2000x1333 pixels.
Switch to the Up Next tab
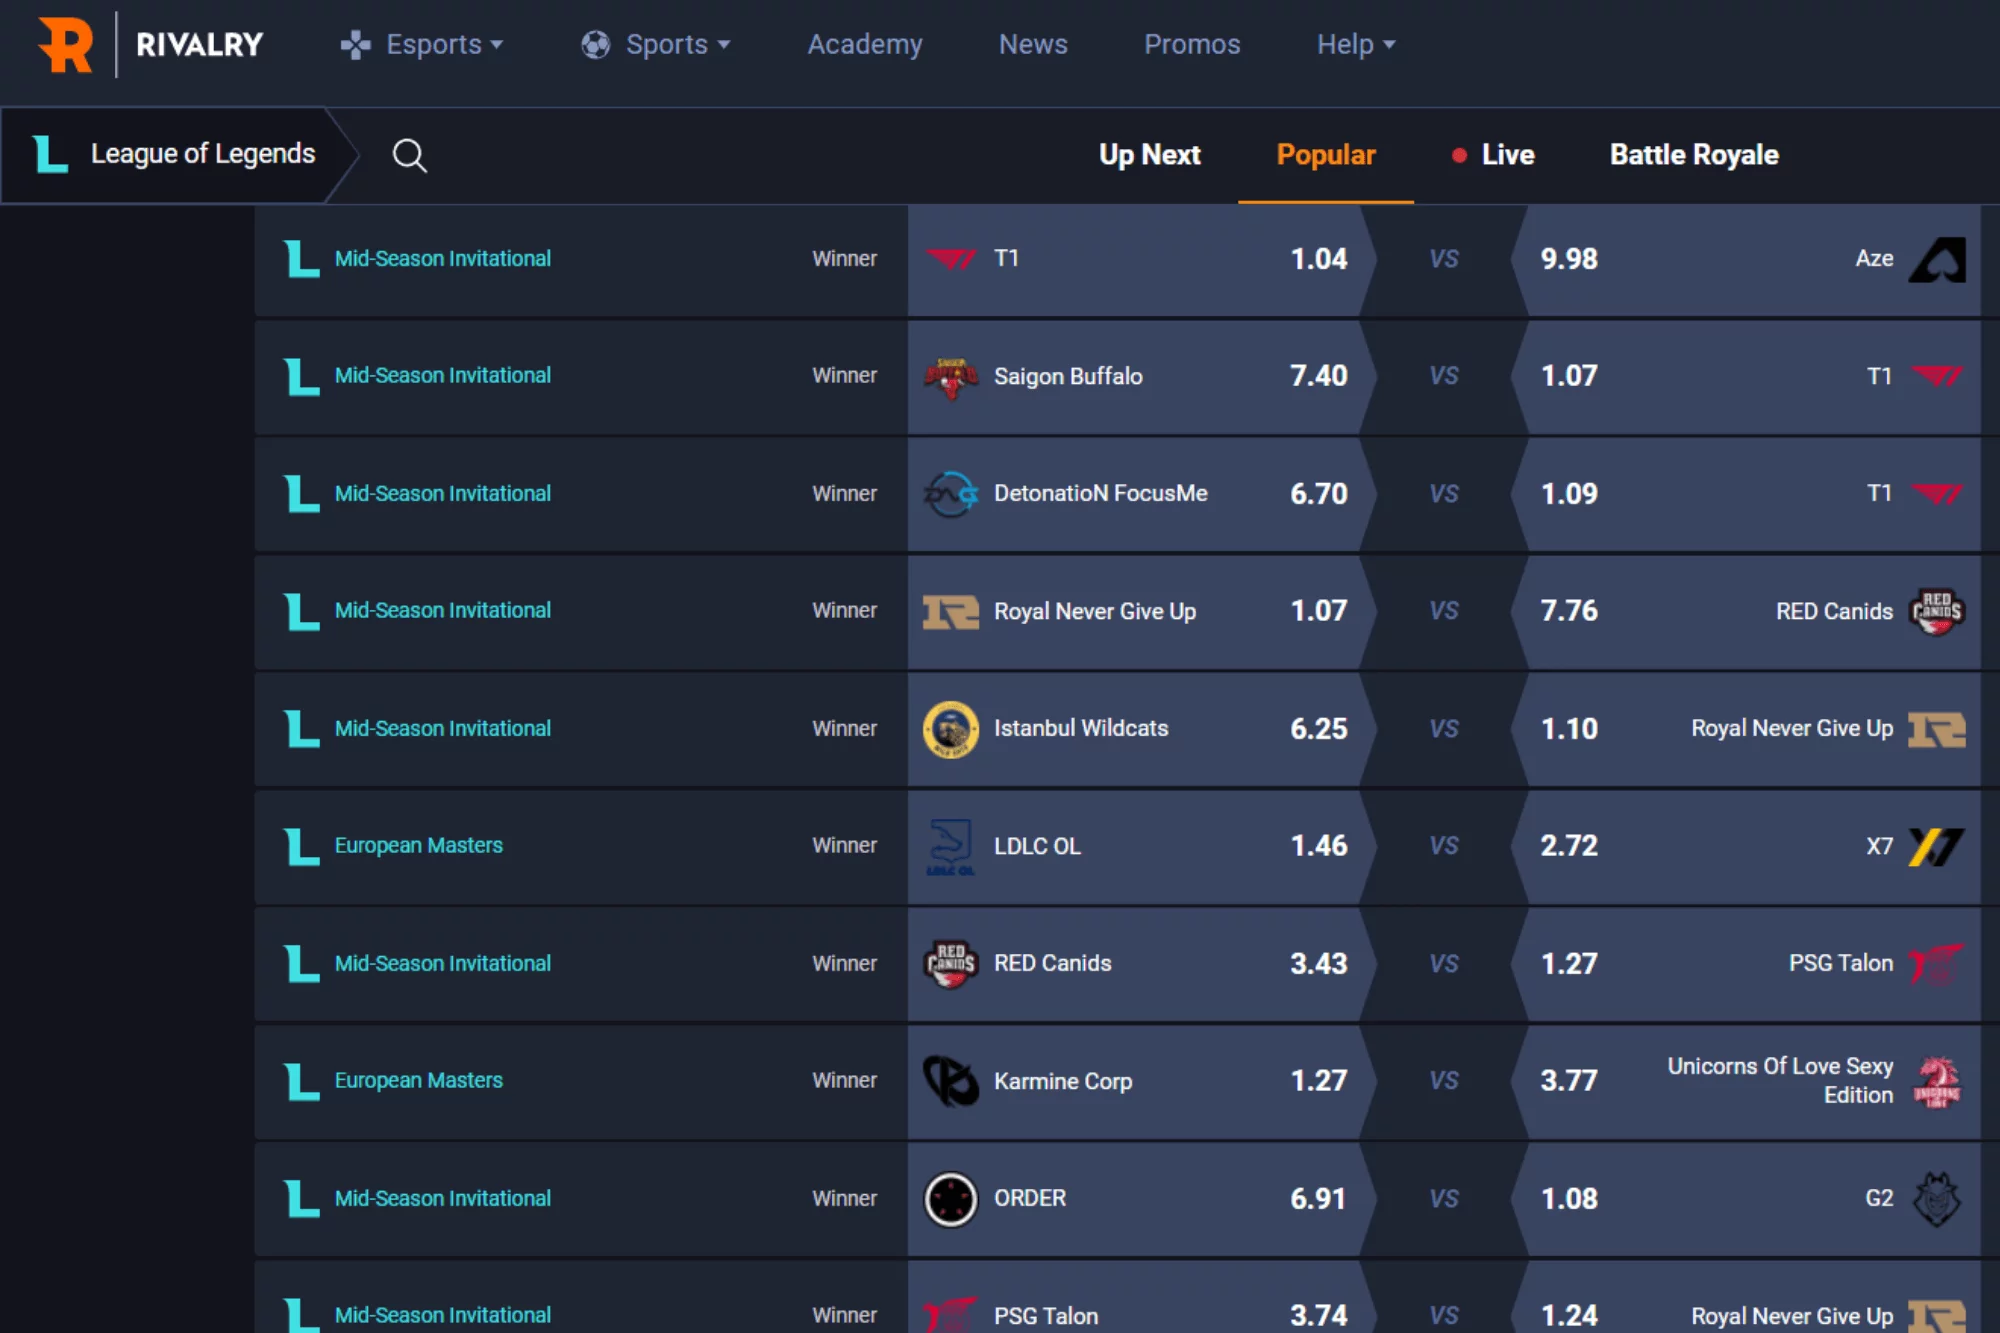(1150, 155)
